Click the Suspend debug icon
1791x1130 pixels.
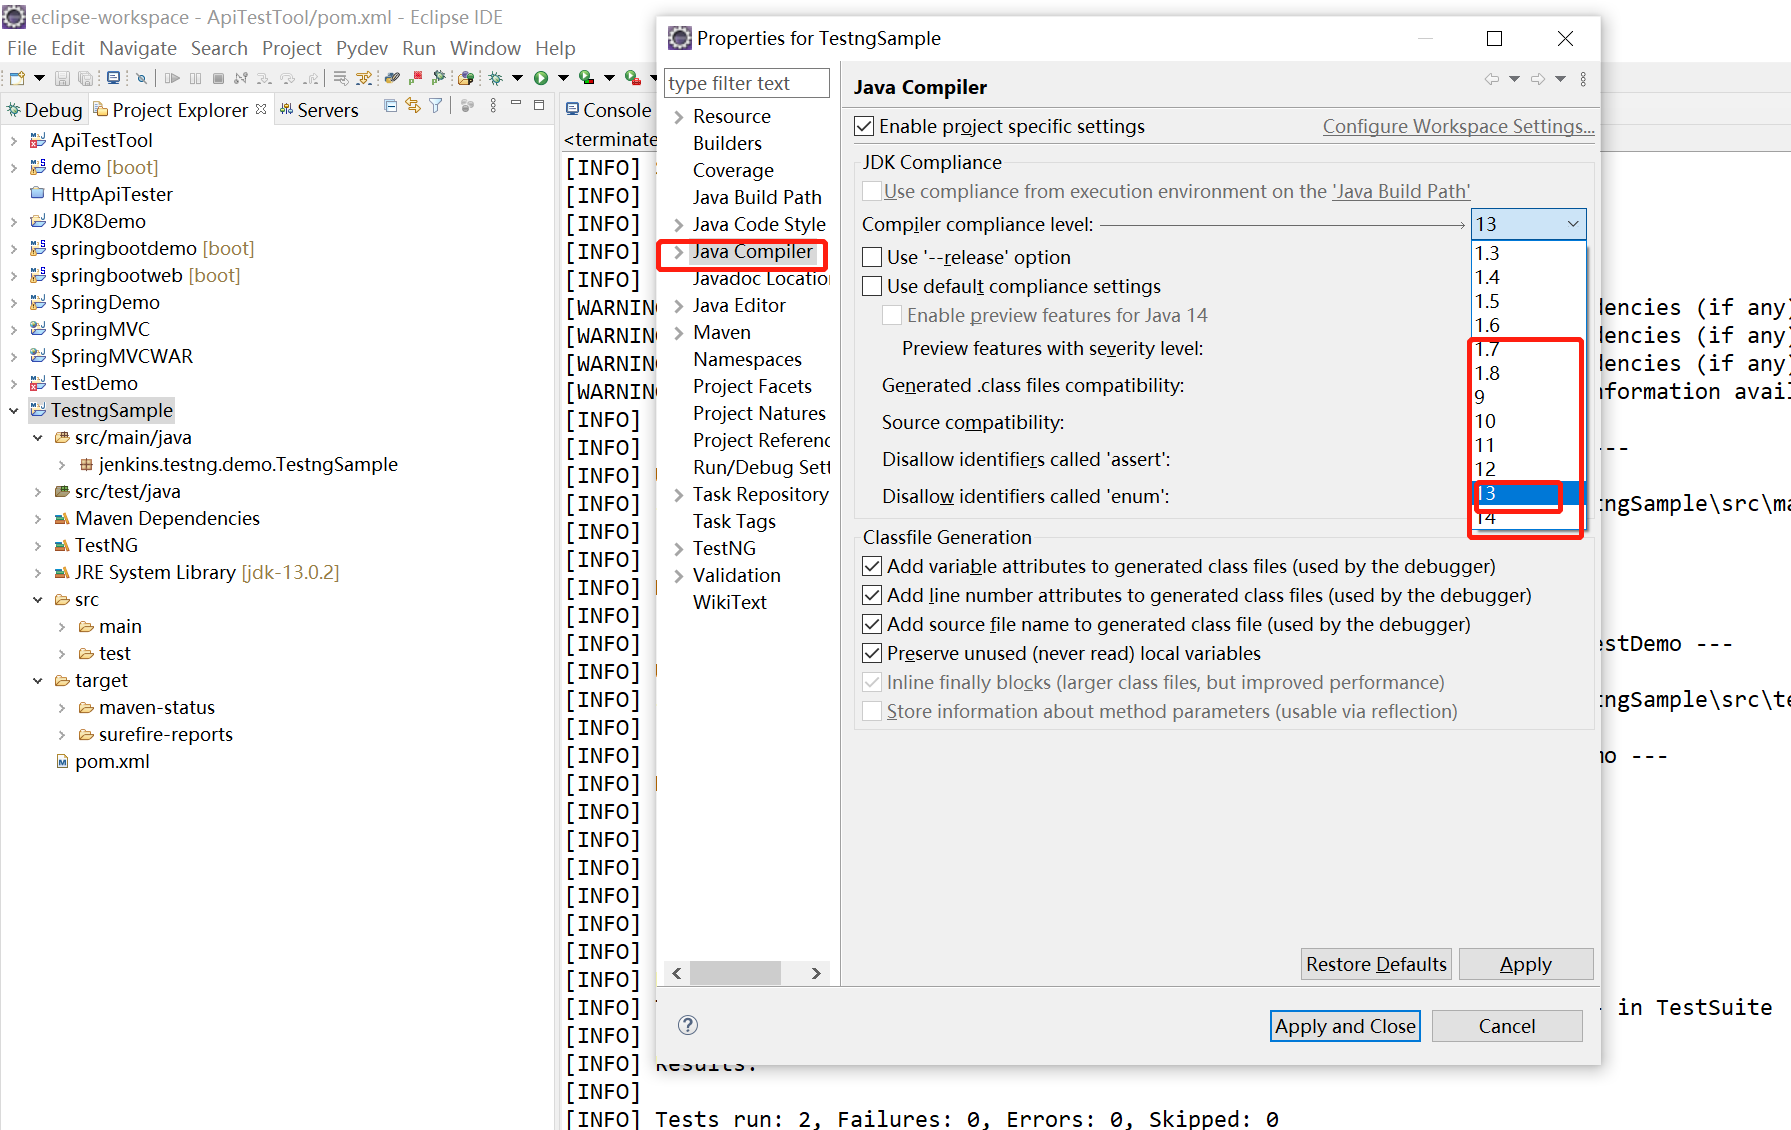195,78
